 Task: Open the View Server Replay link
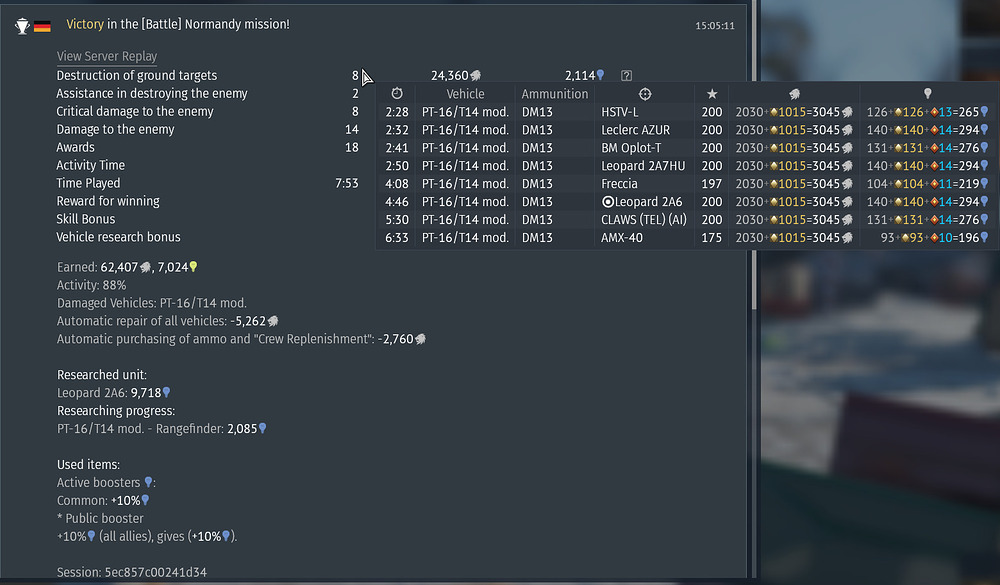click(106, 56)
